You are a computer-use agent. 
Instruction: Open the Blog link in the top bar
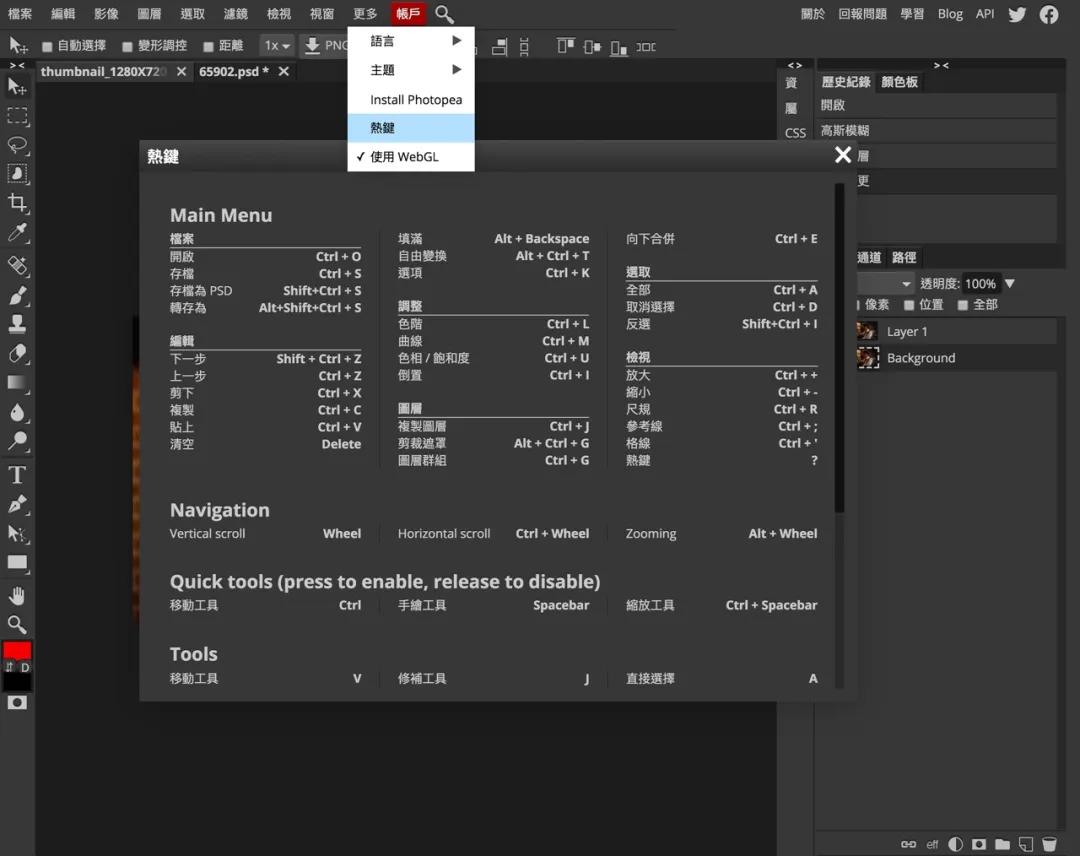pyautogui.click(x=950, y=14)
